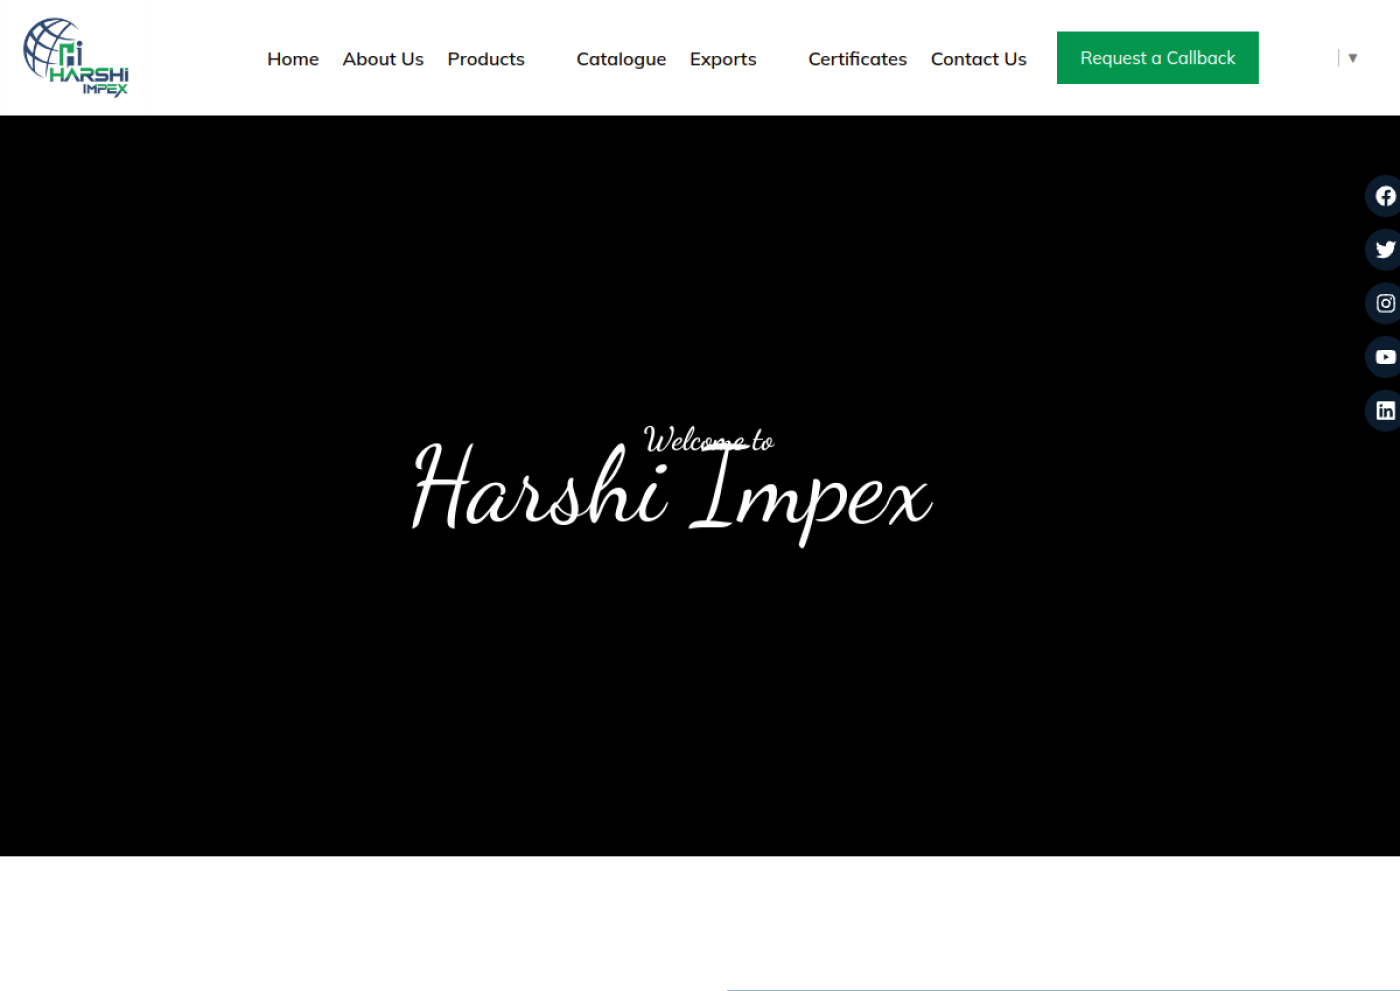Image resolution: width=1400 pixels, height=991 pixels.
Task: Open the Twitter social icon
Action: point(1384,250)
